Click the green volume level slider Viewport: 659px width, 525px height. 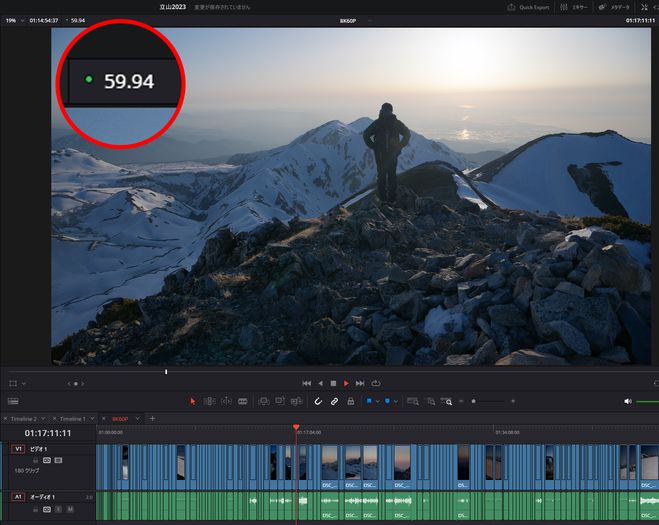point(647,402)
